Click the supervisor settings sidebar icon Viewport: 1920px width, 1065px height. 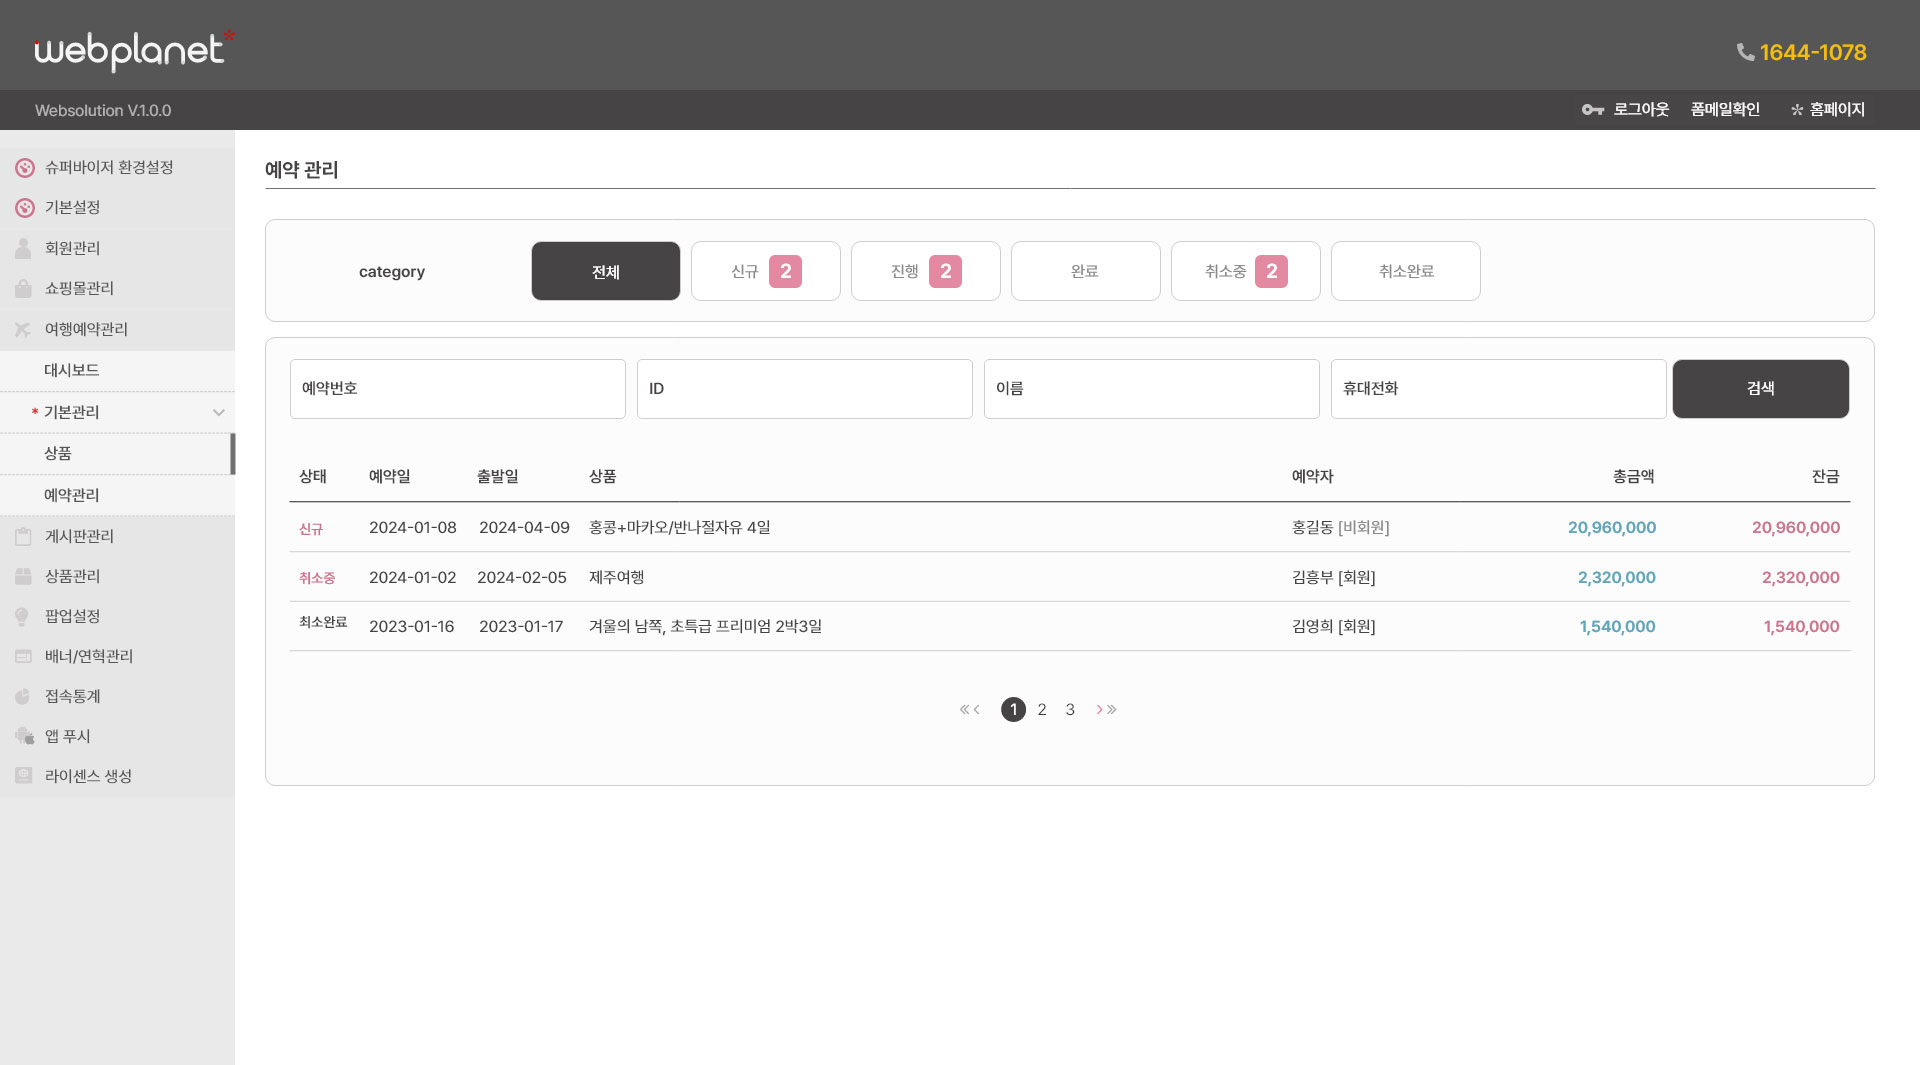25,168
